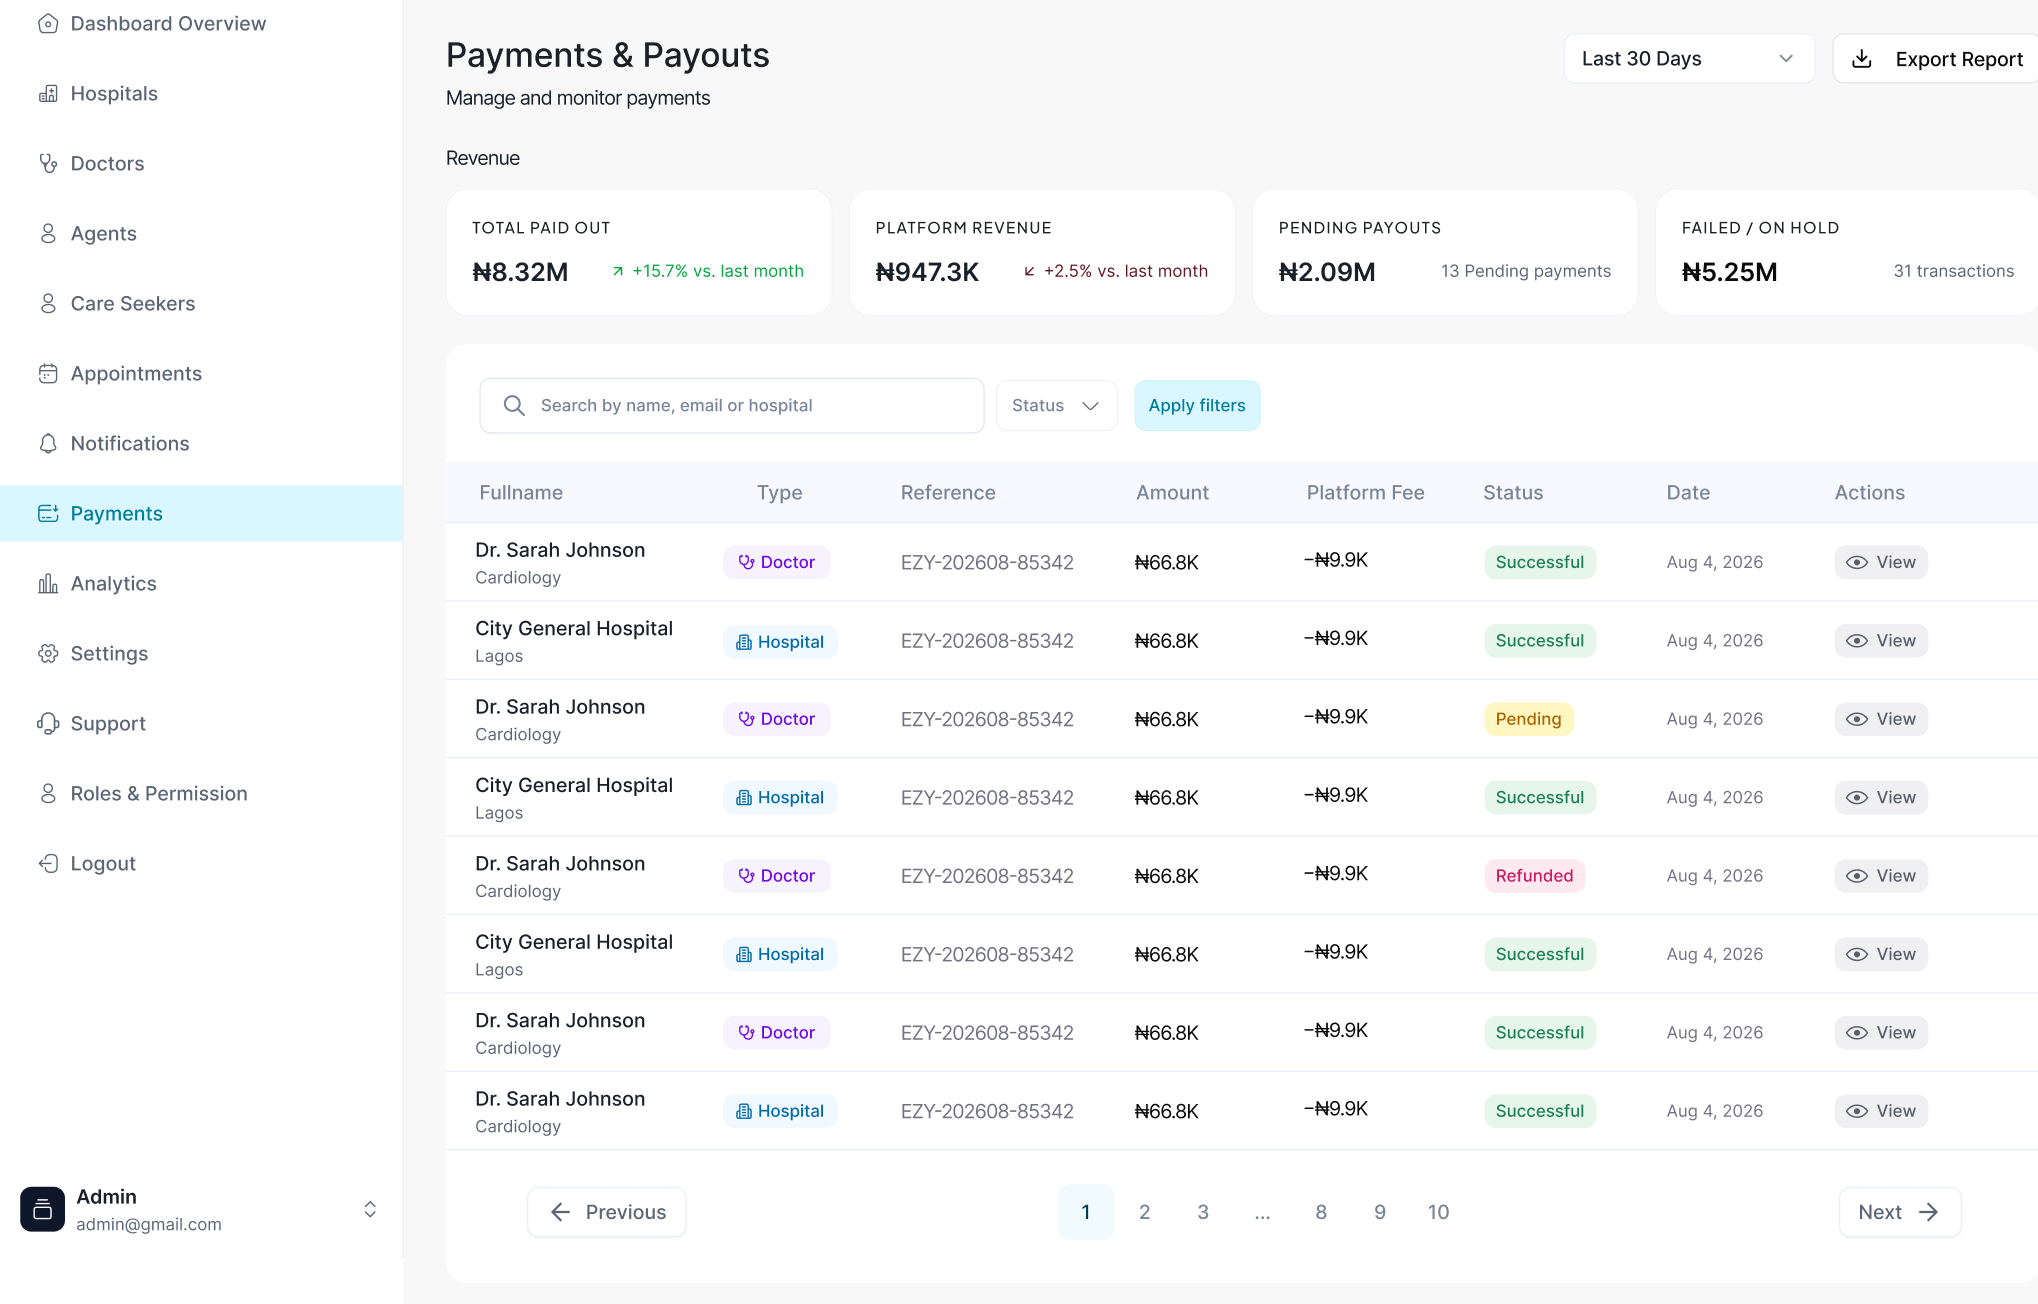Select page 9 in pagination
This screenshot has height=1304, width=2038.
(x=1380, y=1212)
